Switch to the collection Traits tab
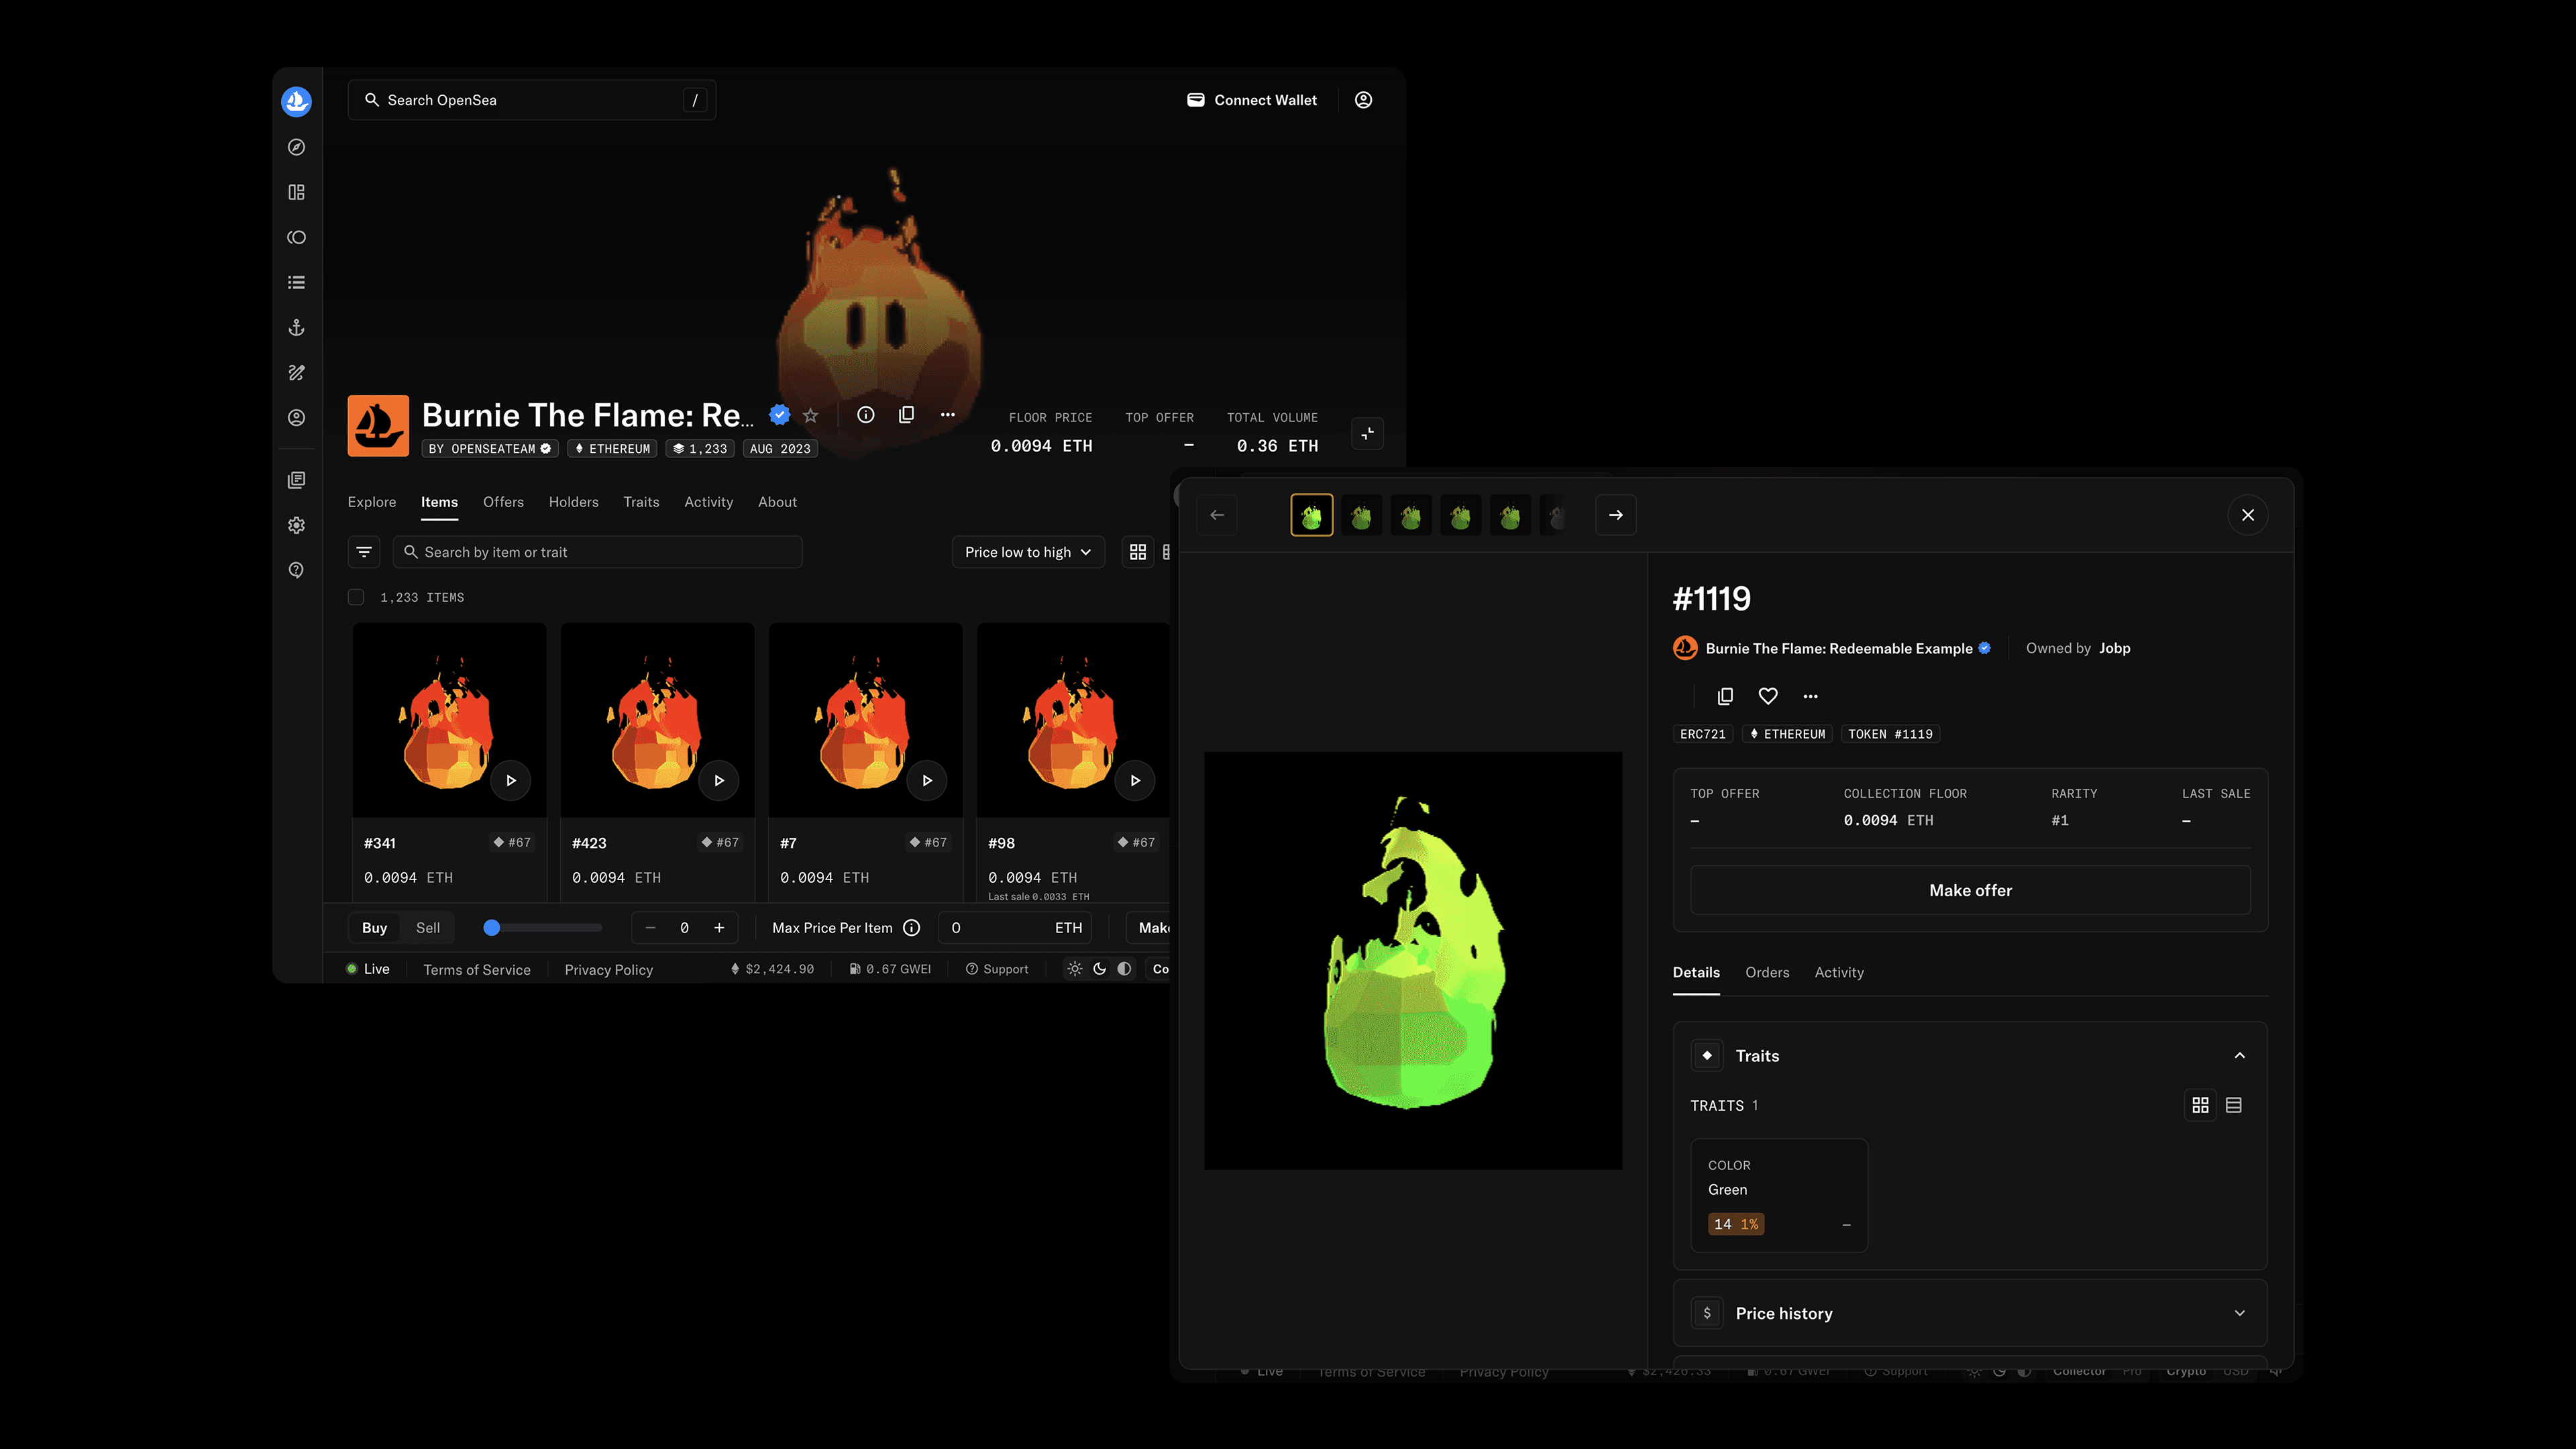The image size is (2576, 1449). pos(641,502)
